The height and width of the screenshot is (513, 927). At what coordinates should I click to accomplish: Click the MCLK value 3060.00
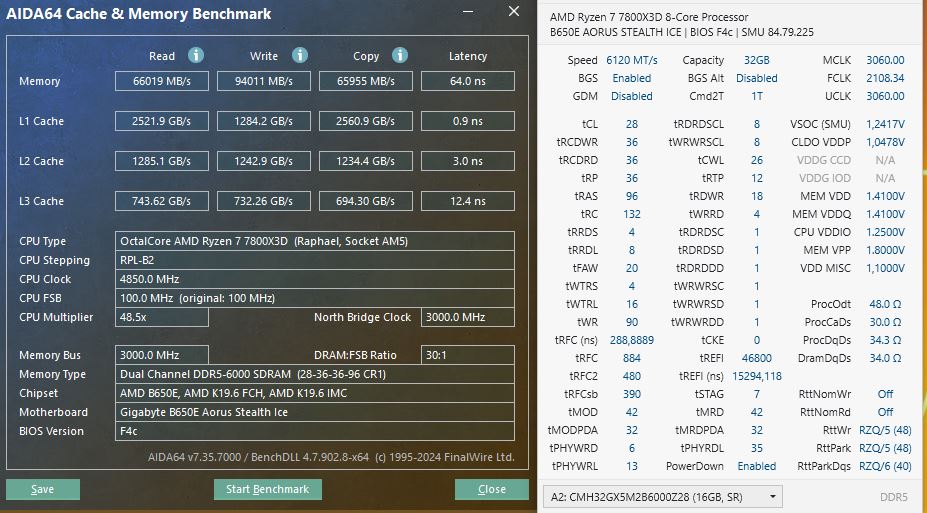885,60
